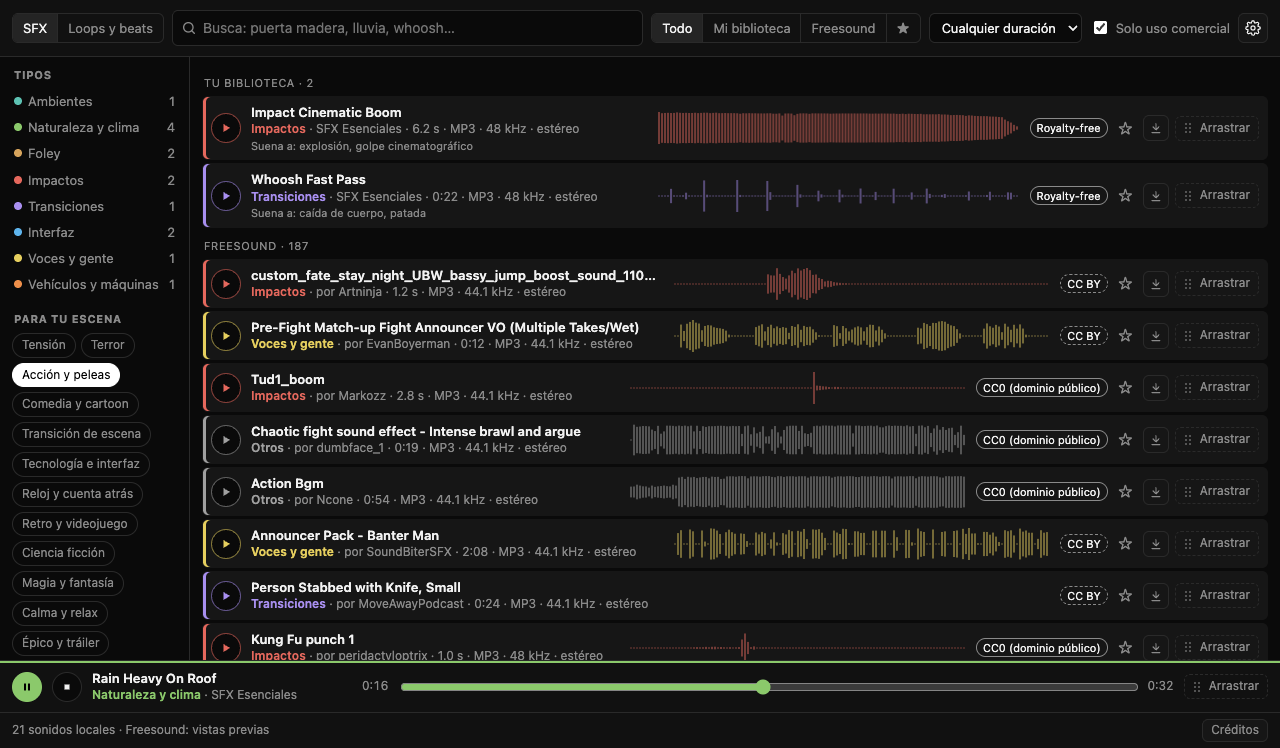
Task: Open the Cualquier duración dropdown
Action: (x=1005, y=28)
